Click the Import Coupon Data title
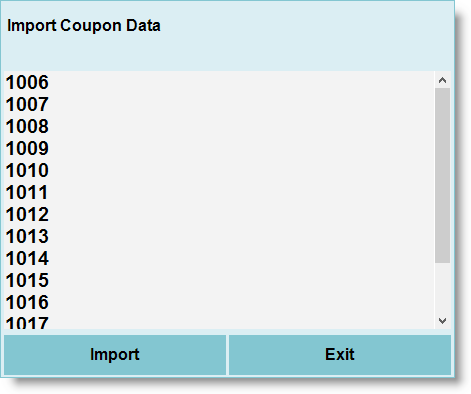Image resolution: width=471 pixels, height=394 pixels. click(x=84, y=26)
